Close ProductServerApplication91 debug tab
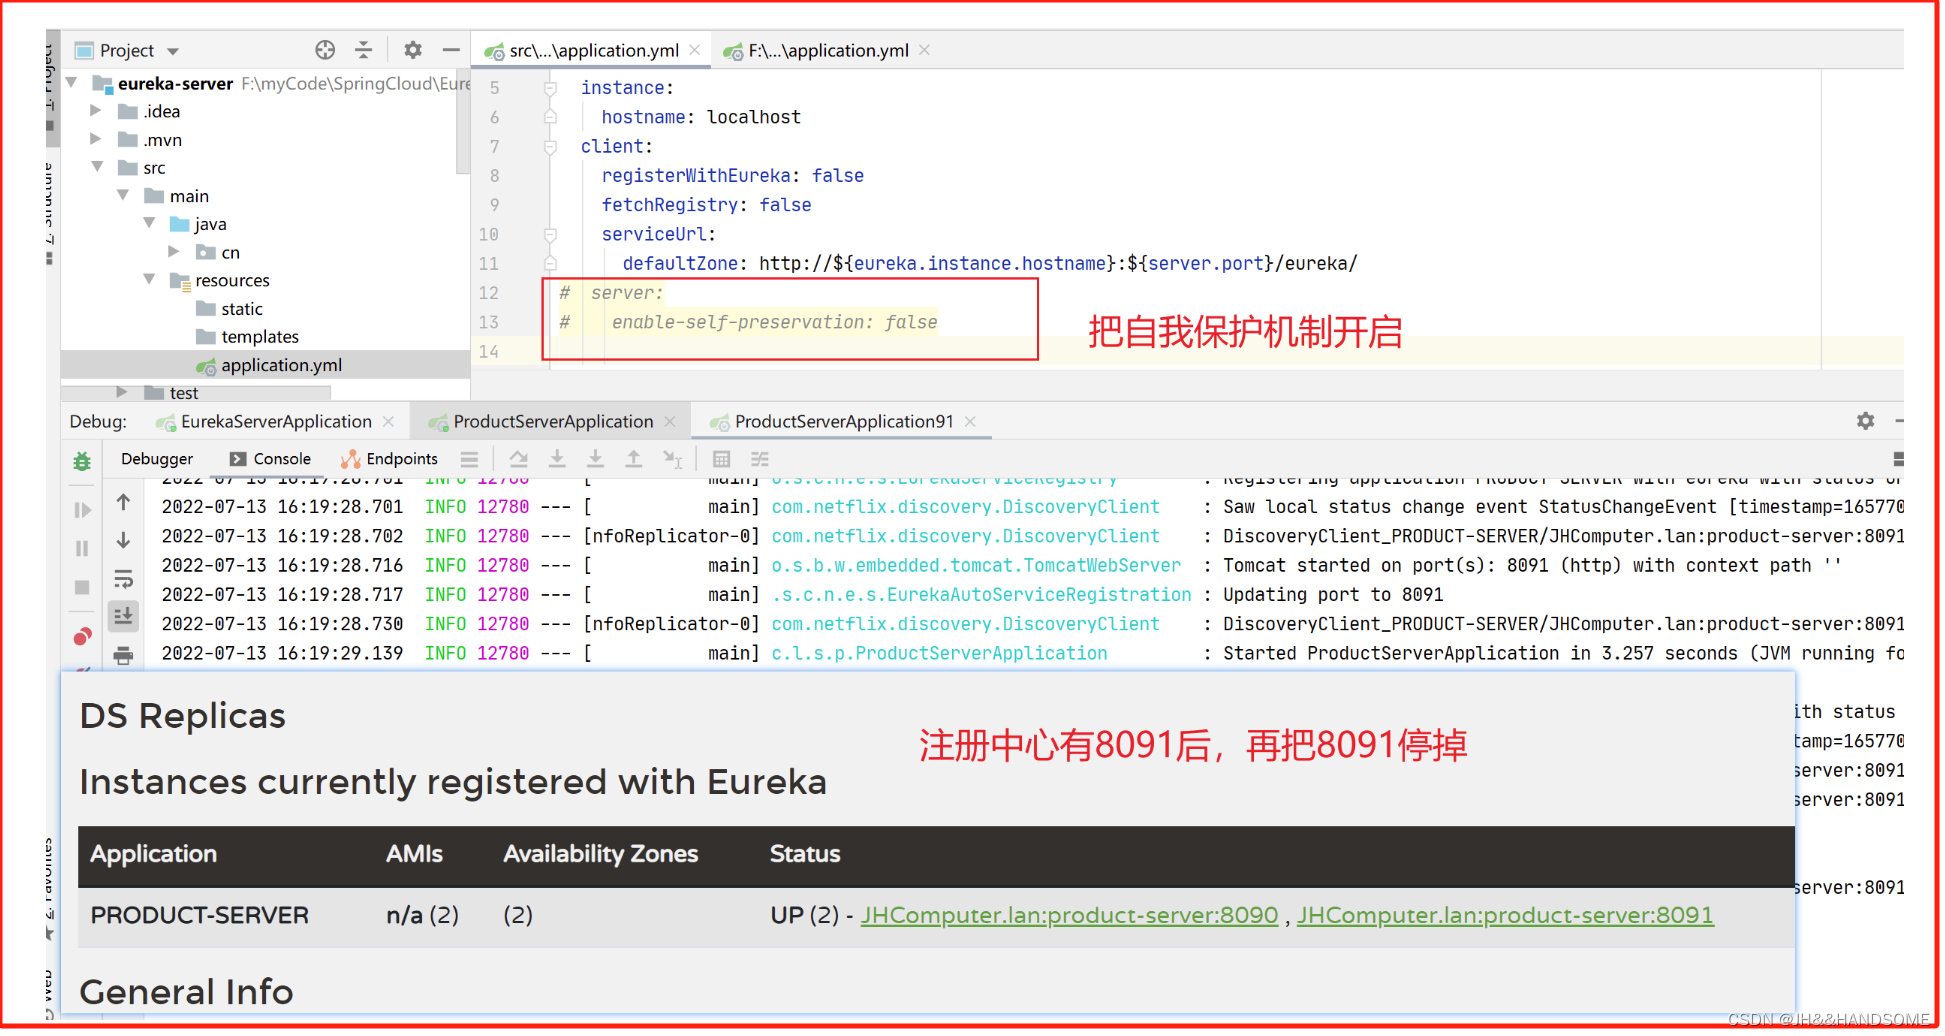1945x1036 pixels. (x=970, y=422)
